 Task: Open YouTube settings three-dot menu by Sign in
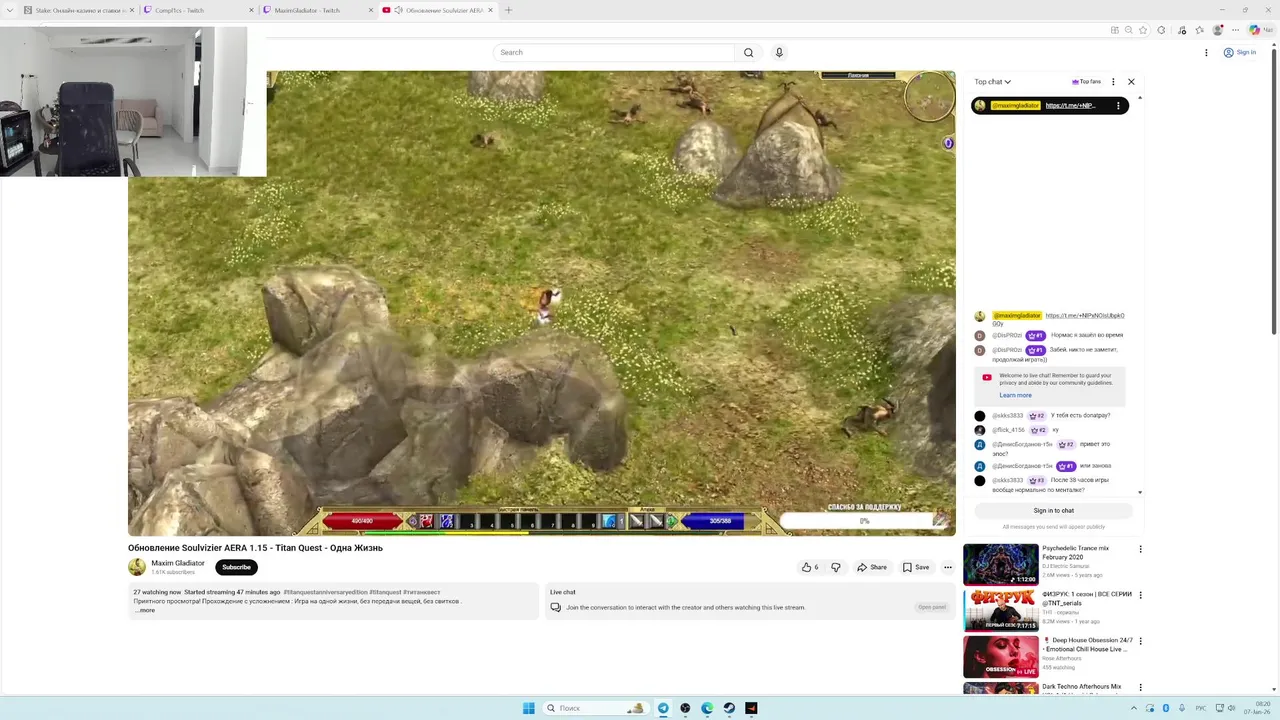(1206, 52)
